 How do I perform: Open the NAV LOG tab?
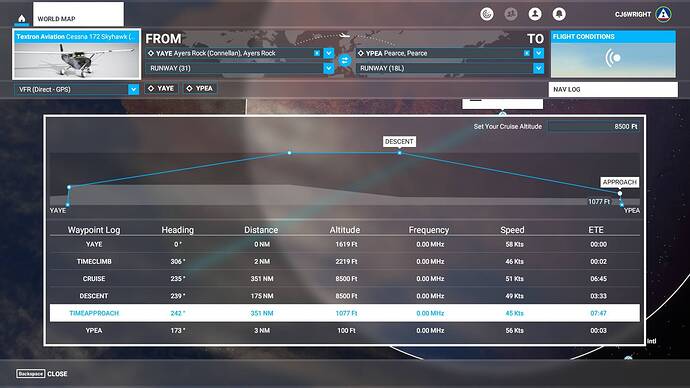pyautogui.click(x=613, y=89)
